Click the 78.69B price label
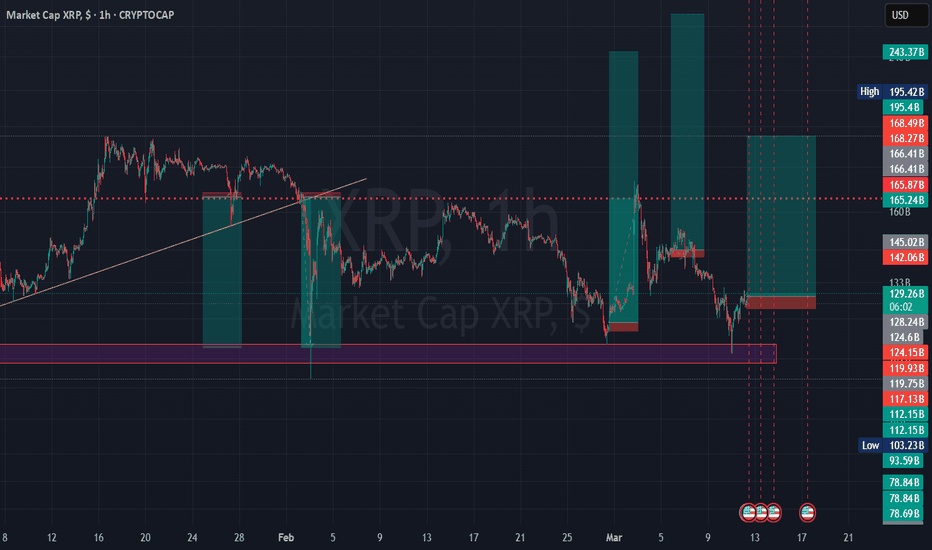Image resolution: width=932 pixels, height=550 pixels. pos(903,513)
